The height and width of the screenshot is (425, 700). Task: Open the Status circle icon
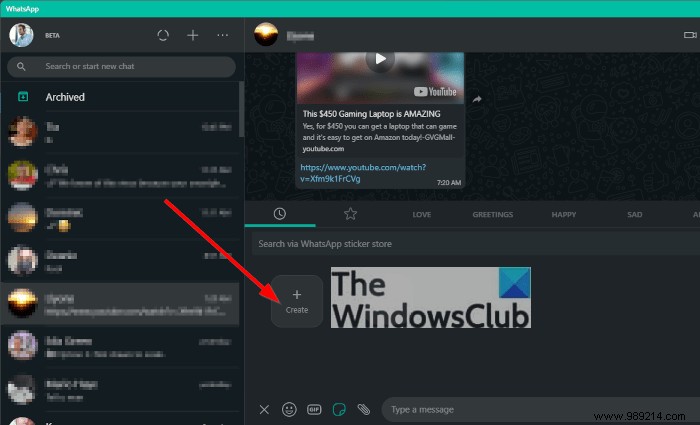(163, 35)
